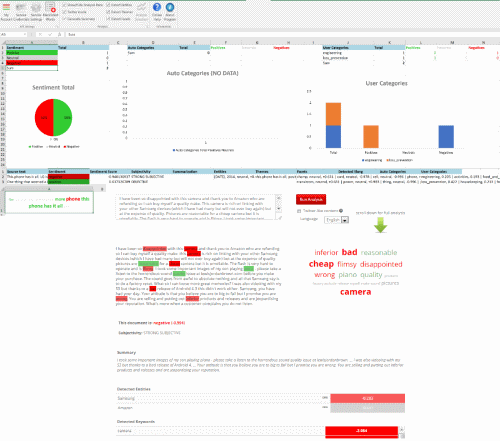This screenshot has height=441, width=500.
Task: Click the Name Box field
Action: [12, 34]
